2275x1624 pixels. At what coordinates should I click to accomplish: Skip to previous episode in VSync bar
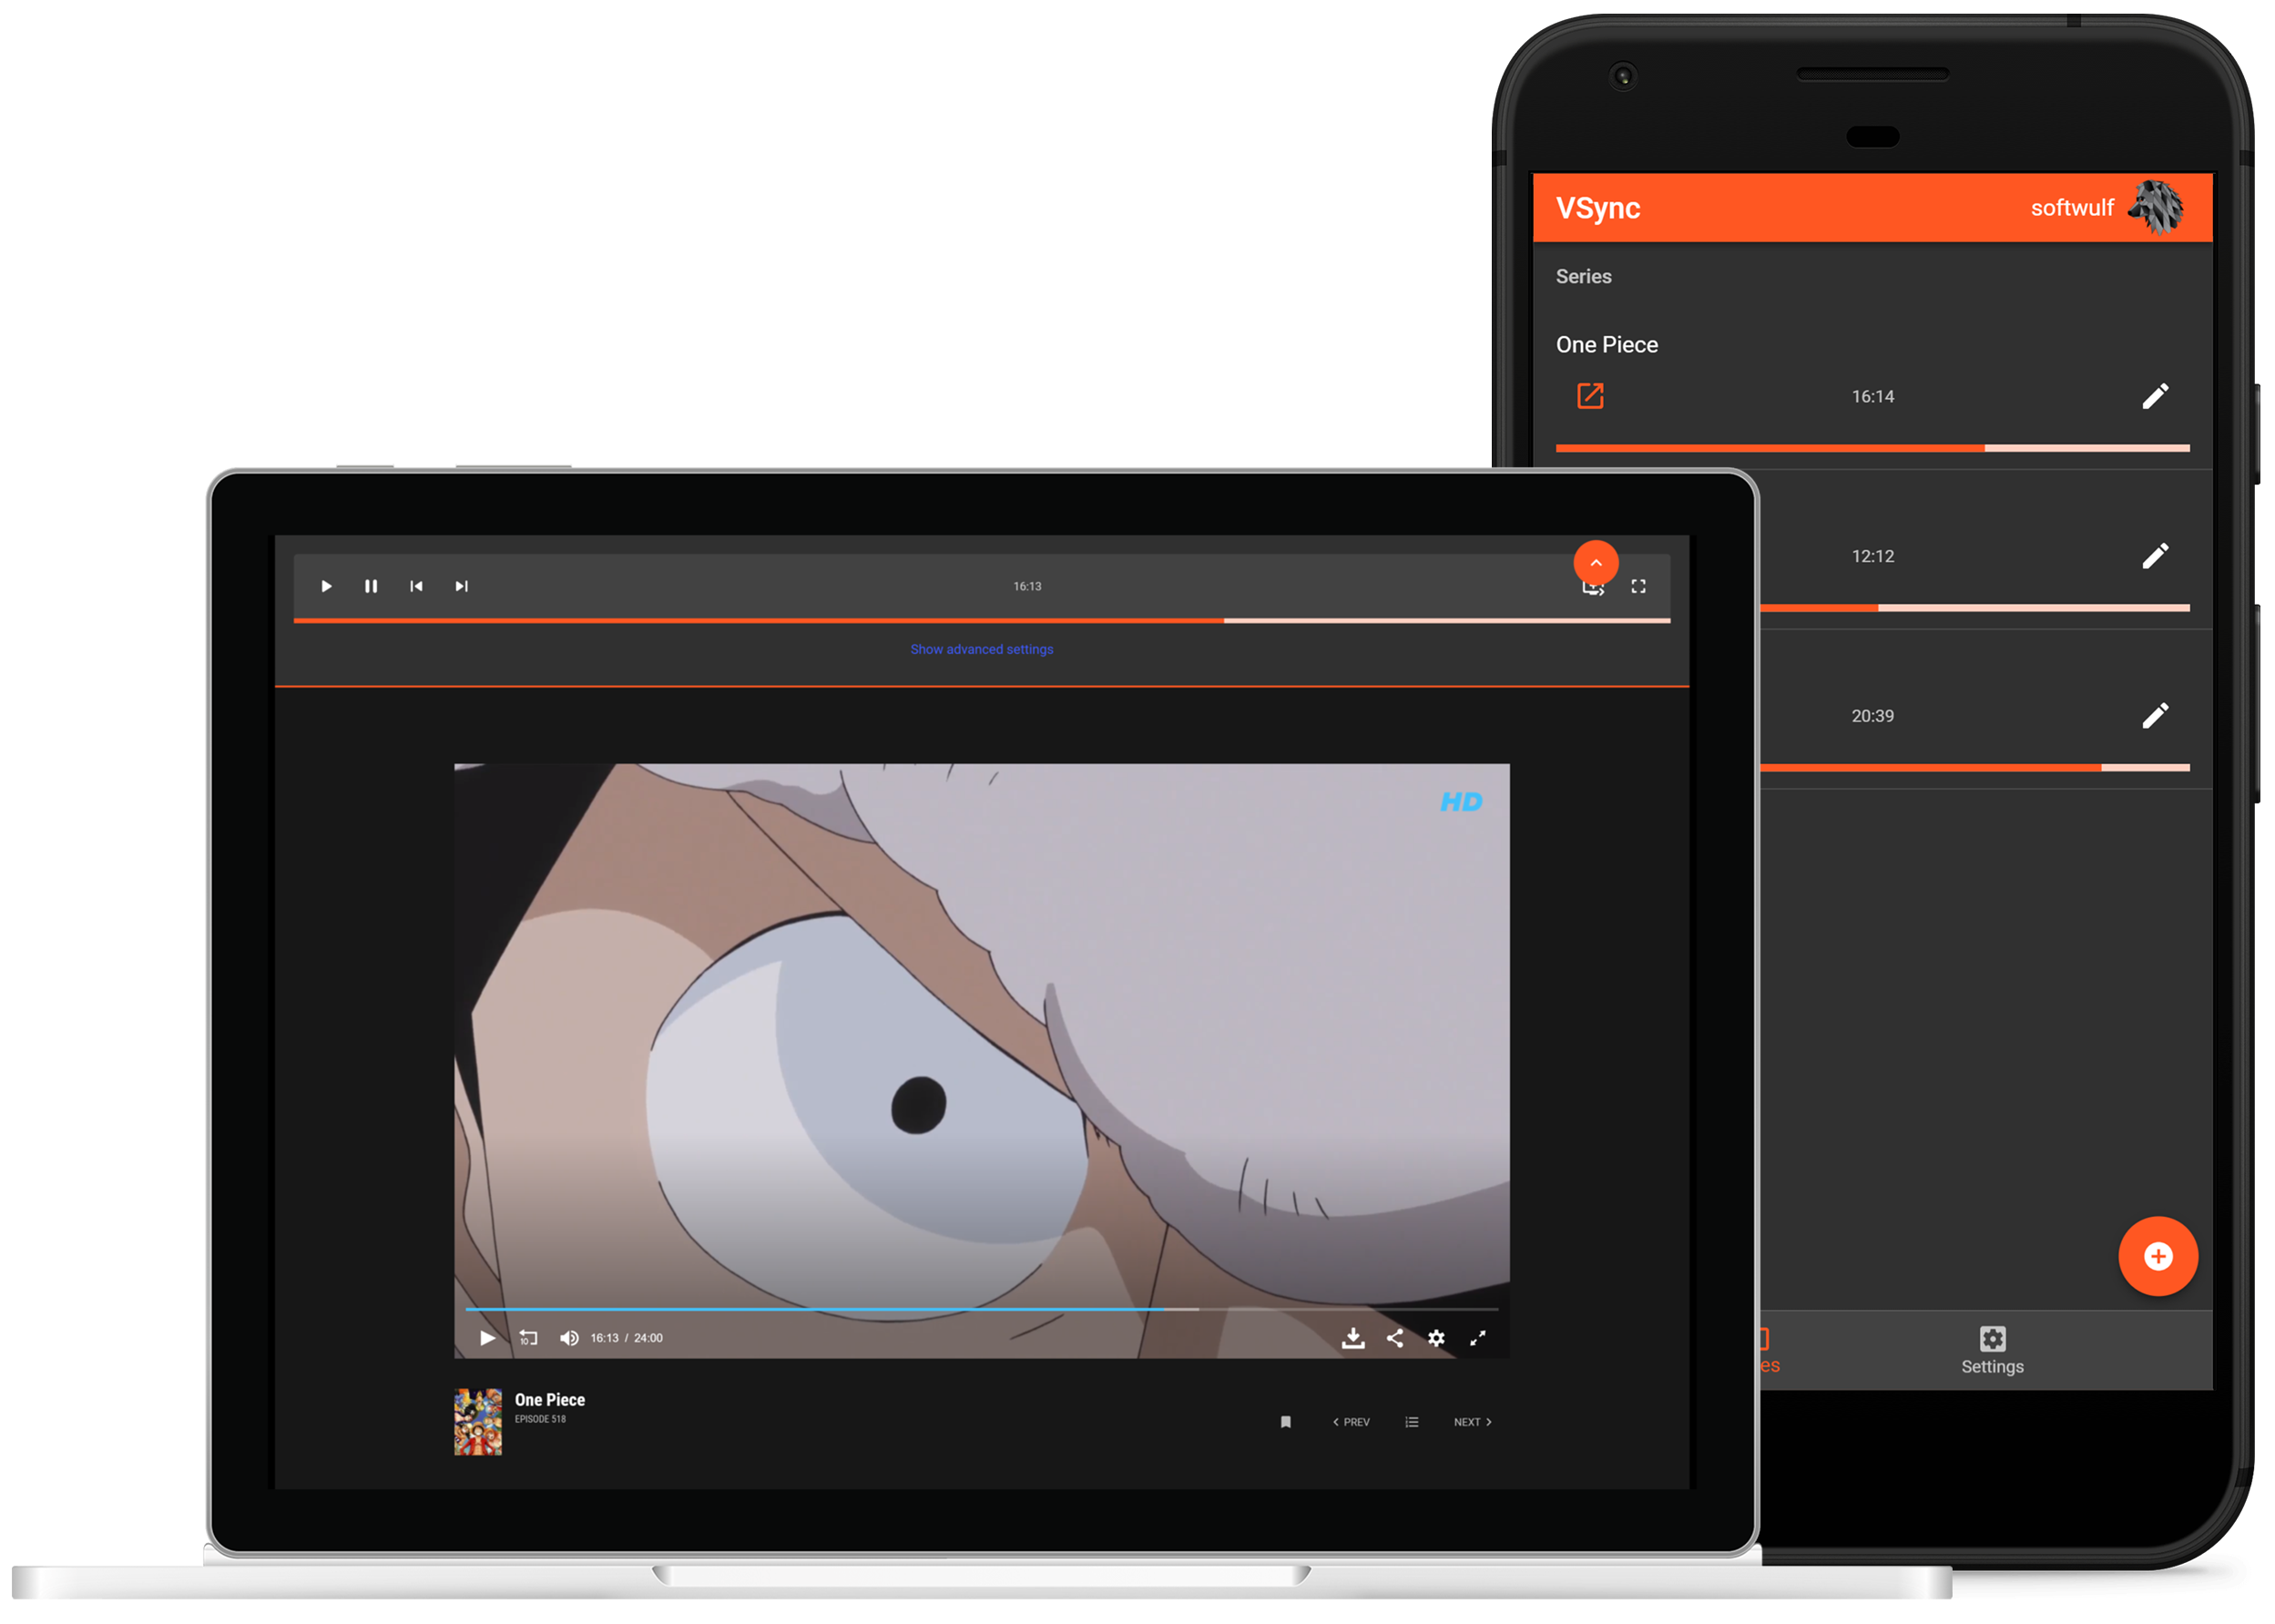click(416, 586)
